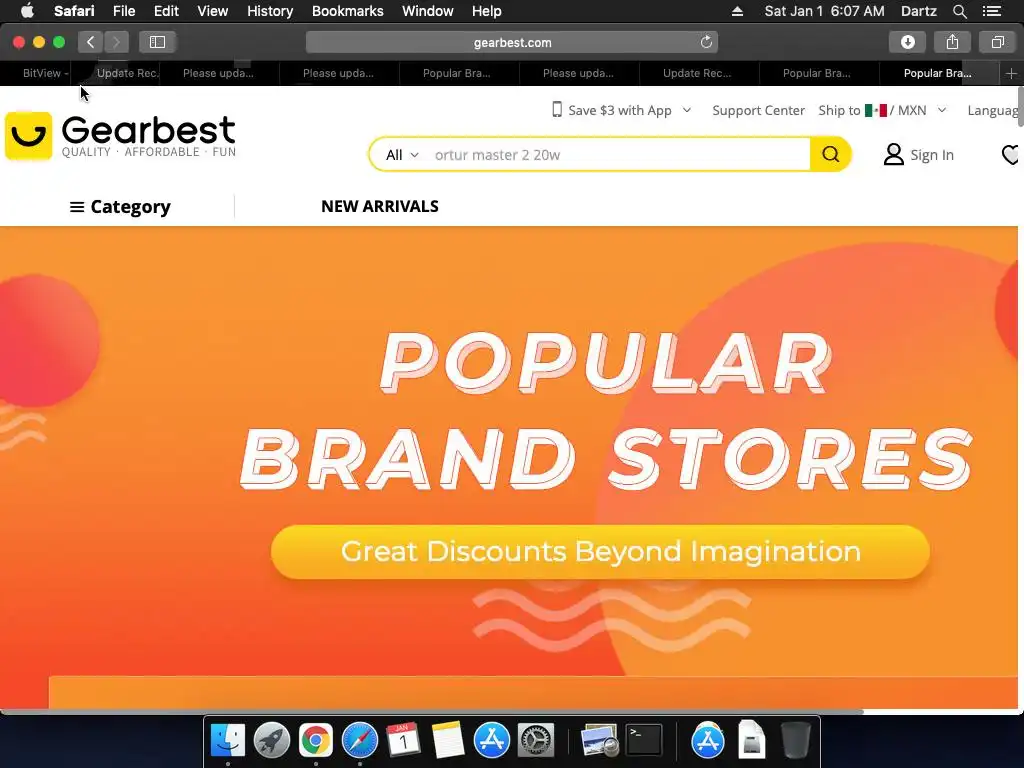This screenshot has height=768, width=1024.
Task: Open Preview app in the Dock
Action: tap(600, 740)
